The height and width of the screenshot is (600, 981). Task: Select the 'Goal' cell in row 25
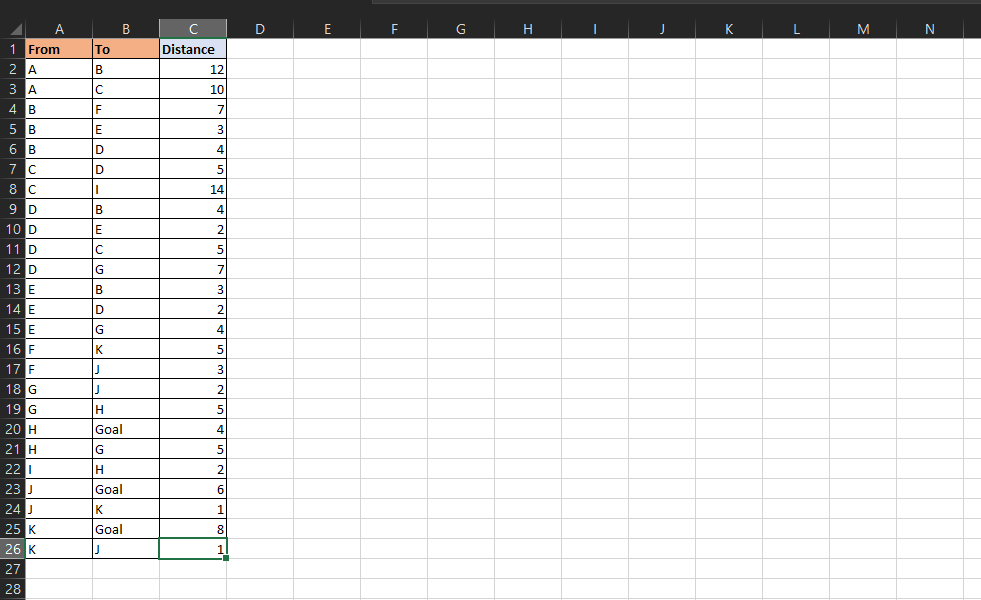point(125,529)
